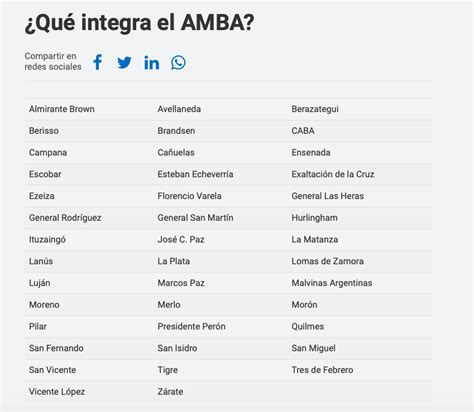Click the Exaltación de la Cruz cell

pyautogui.click(x=333, y=174)
